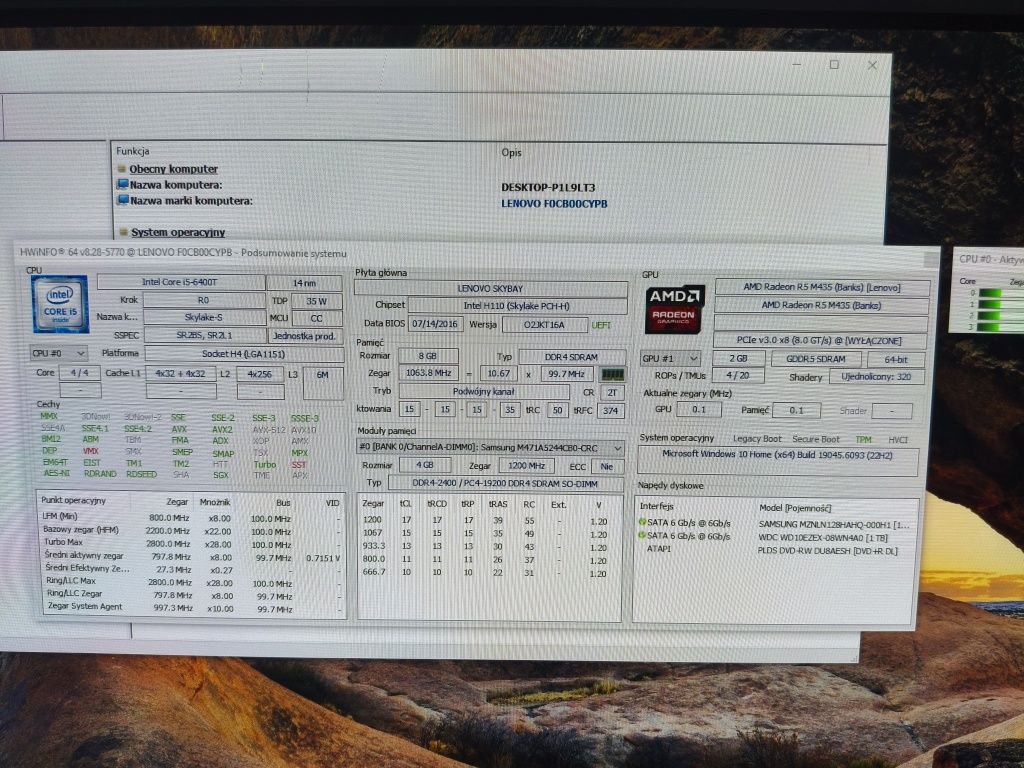Click the icon beside Nazwa komputera
The height and width of the screenshot is (768, 1024).
point(122,185)
